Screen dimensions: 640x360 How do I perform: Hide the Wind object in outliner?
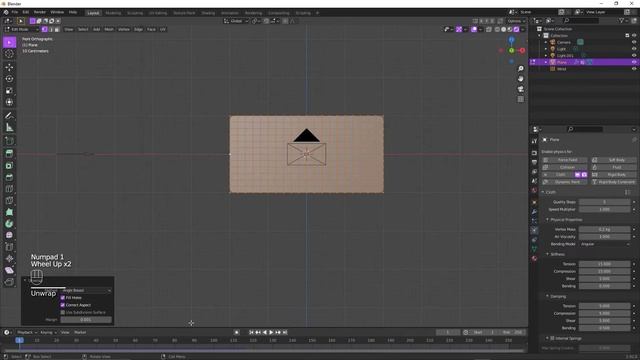634,69
